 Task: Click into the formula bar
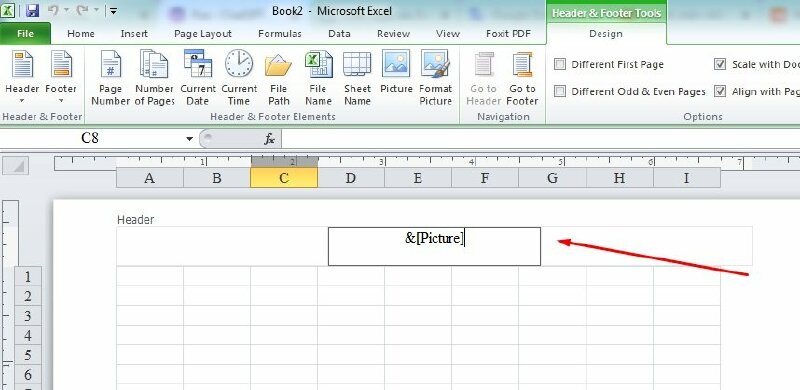pos(540,138)
